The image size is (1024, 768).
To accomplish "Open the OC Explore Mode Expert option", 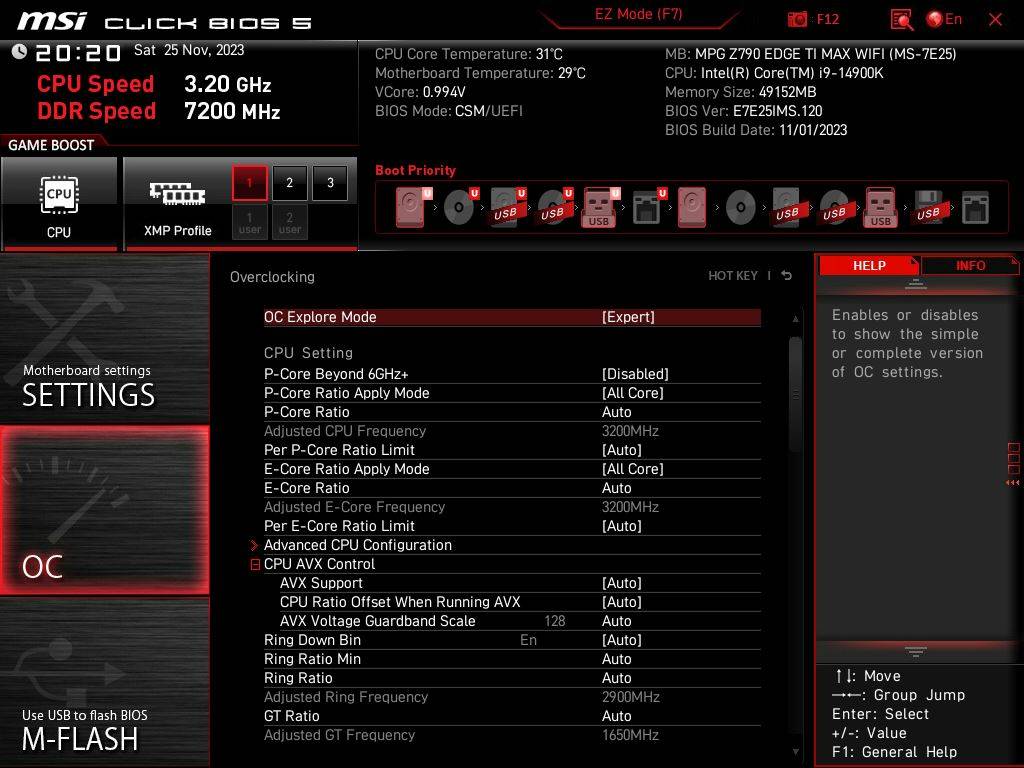I will pos(512,317).
